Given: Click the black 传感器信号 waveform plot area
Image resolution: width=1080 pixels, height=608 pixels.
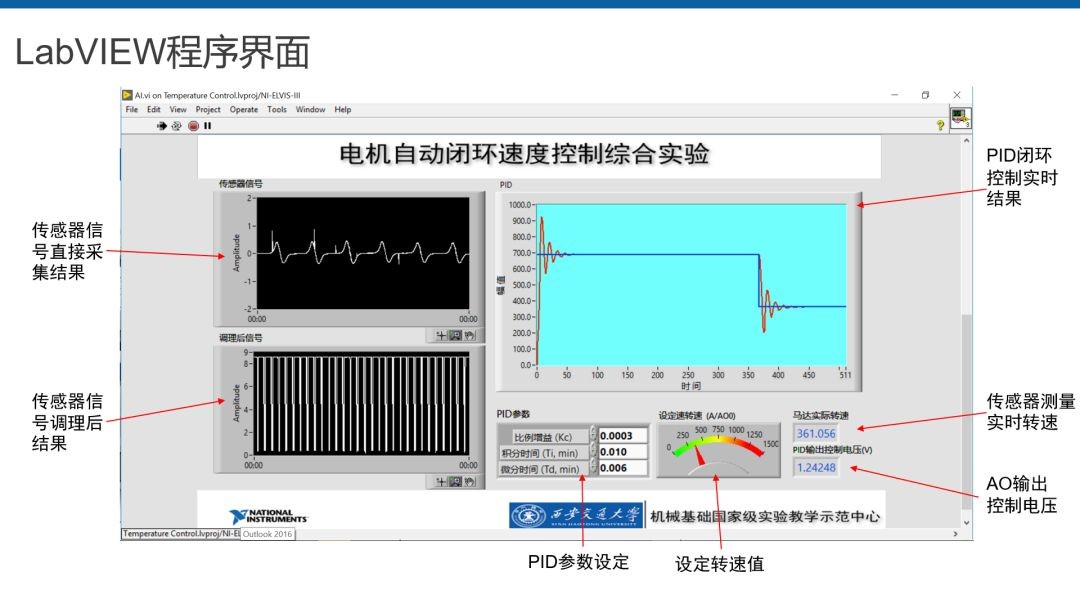Looking at the screenshot, I should pos(362,253).
